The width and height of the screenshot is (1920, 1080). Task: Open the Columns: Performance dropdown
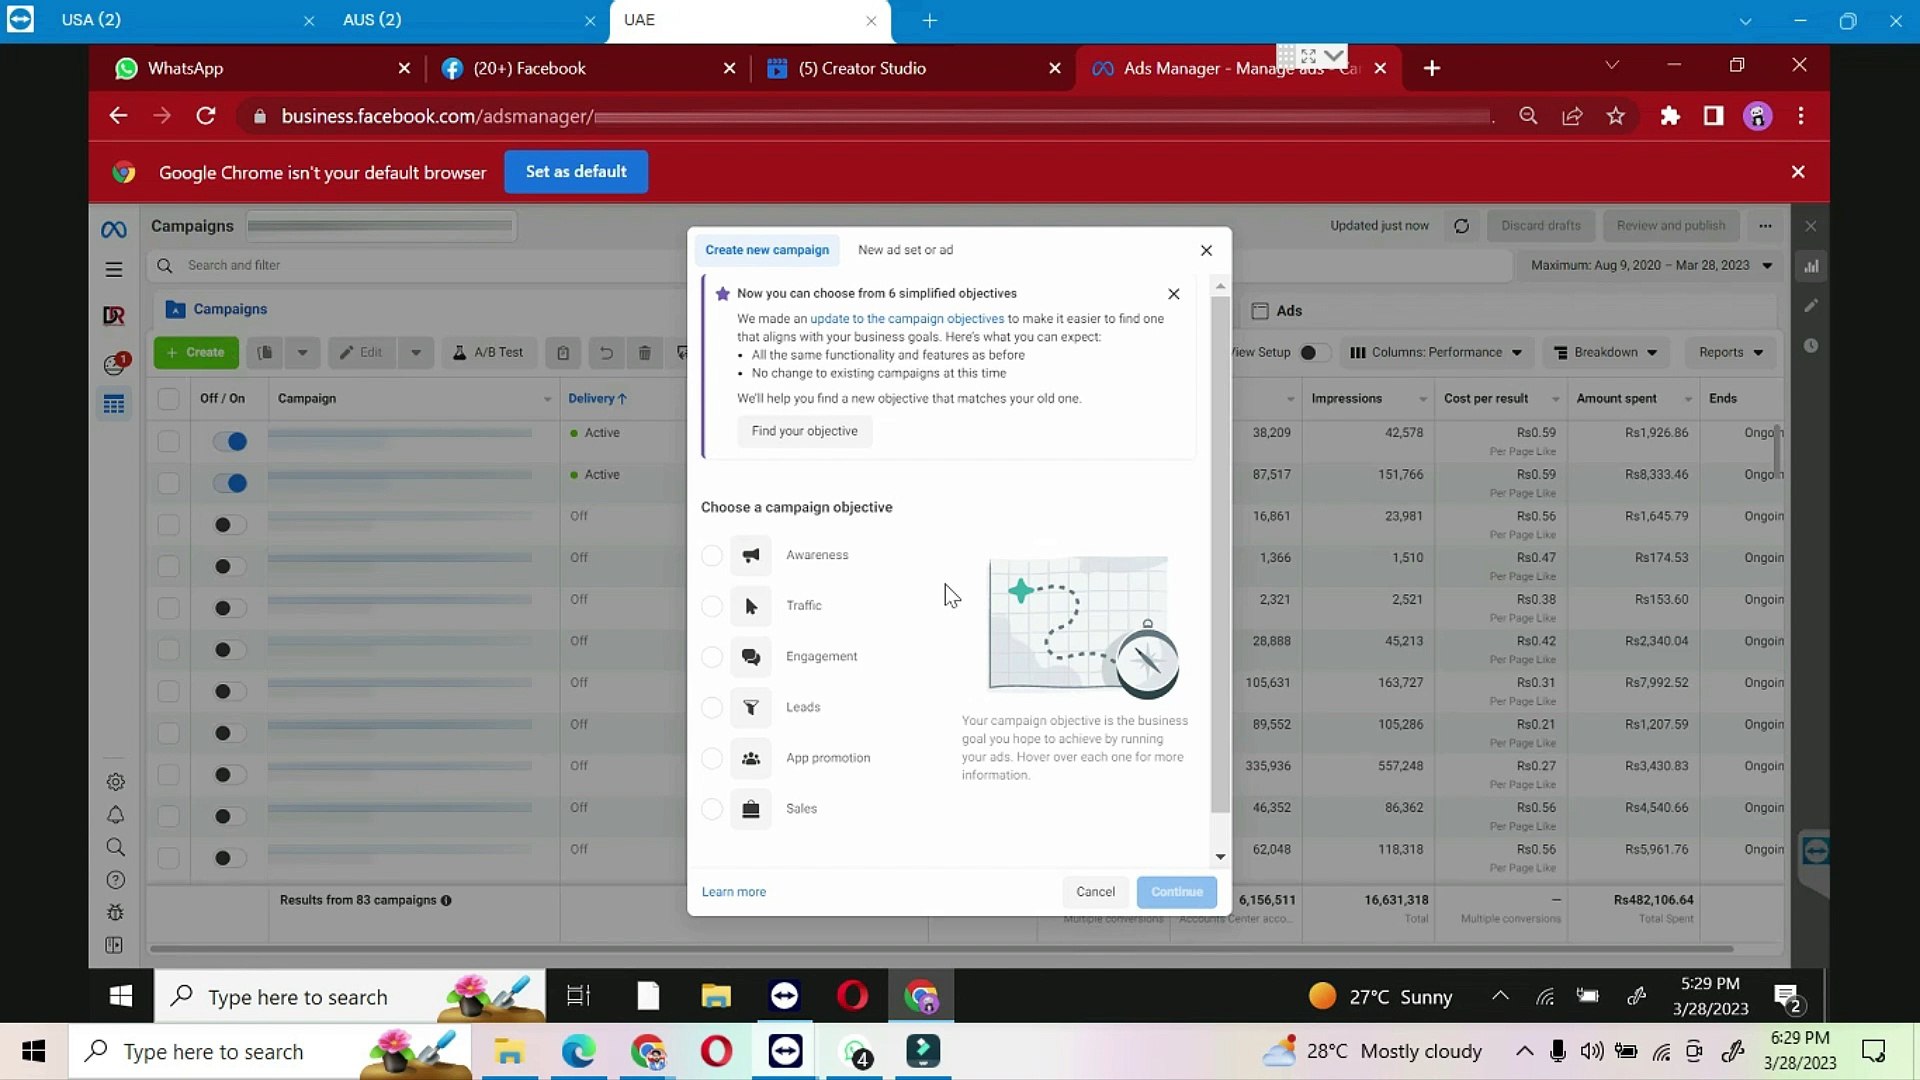click(x=1436, y=352)
